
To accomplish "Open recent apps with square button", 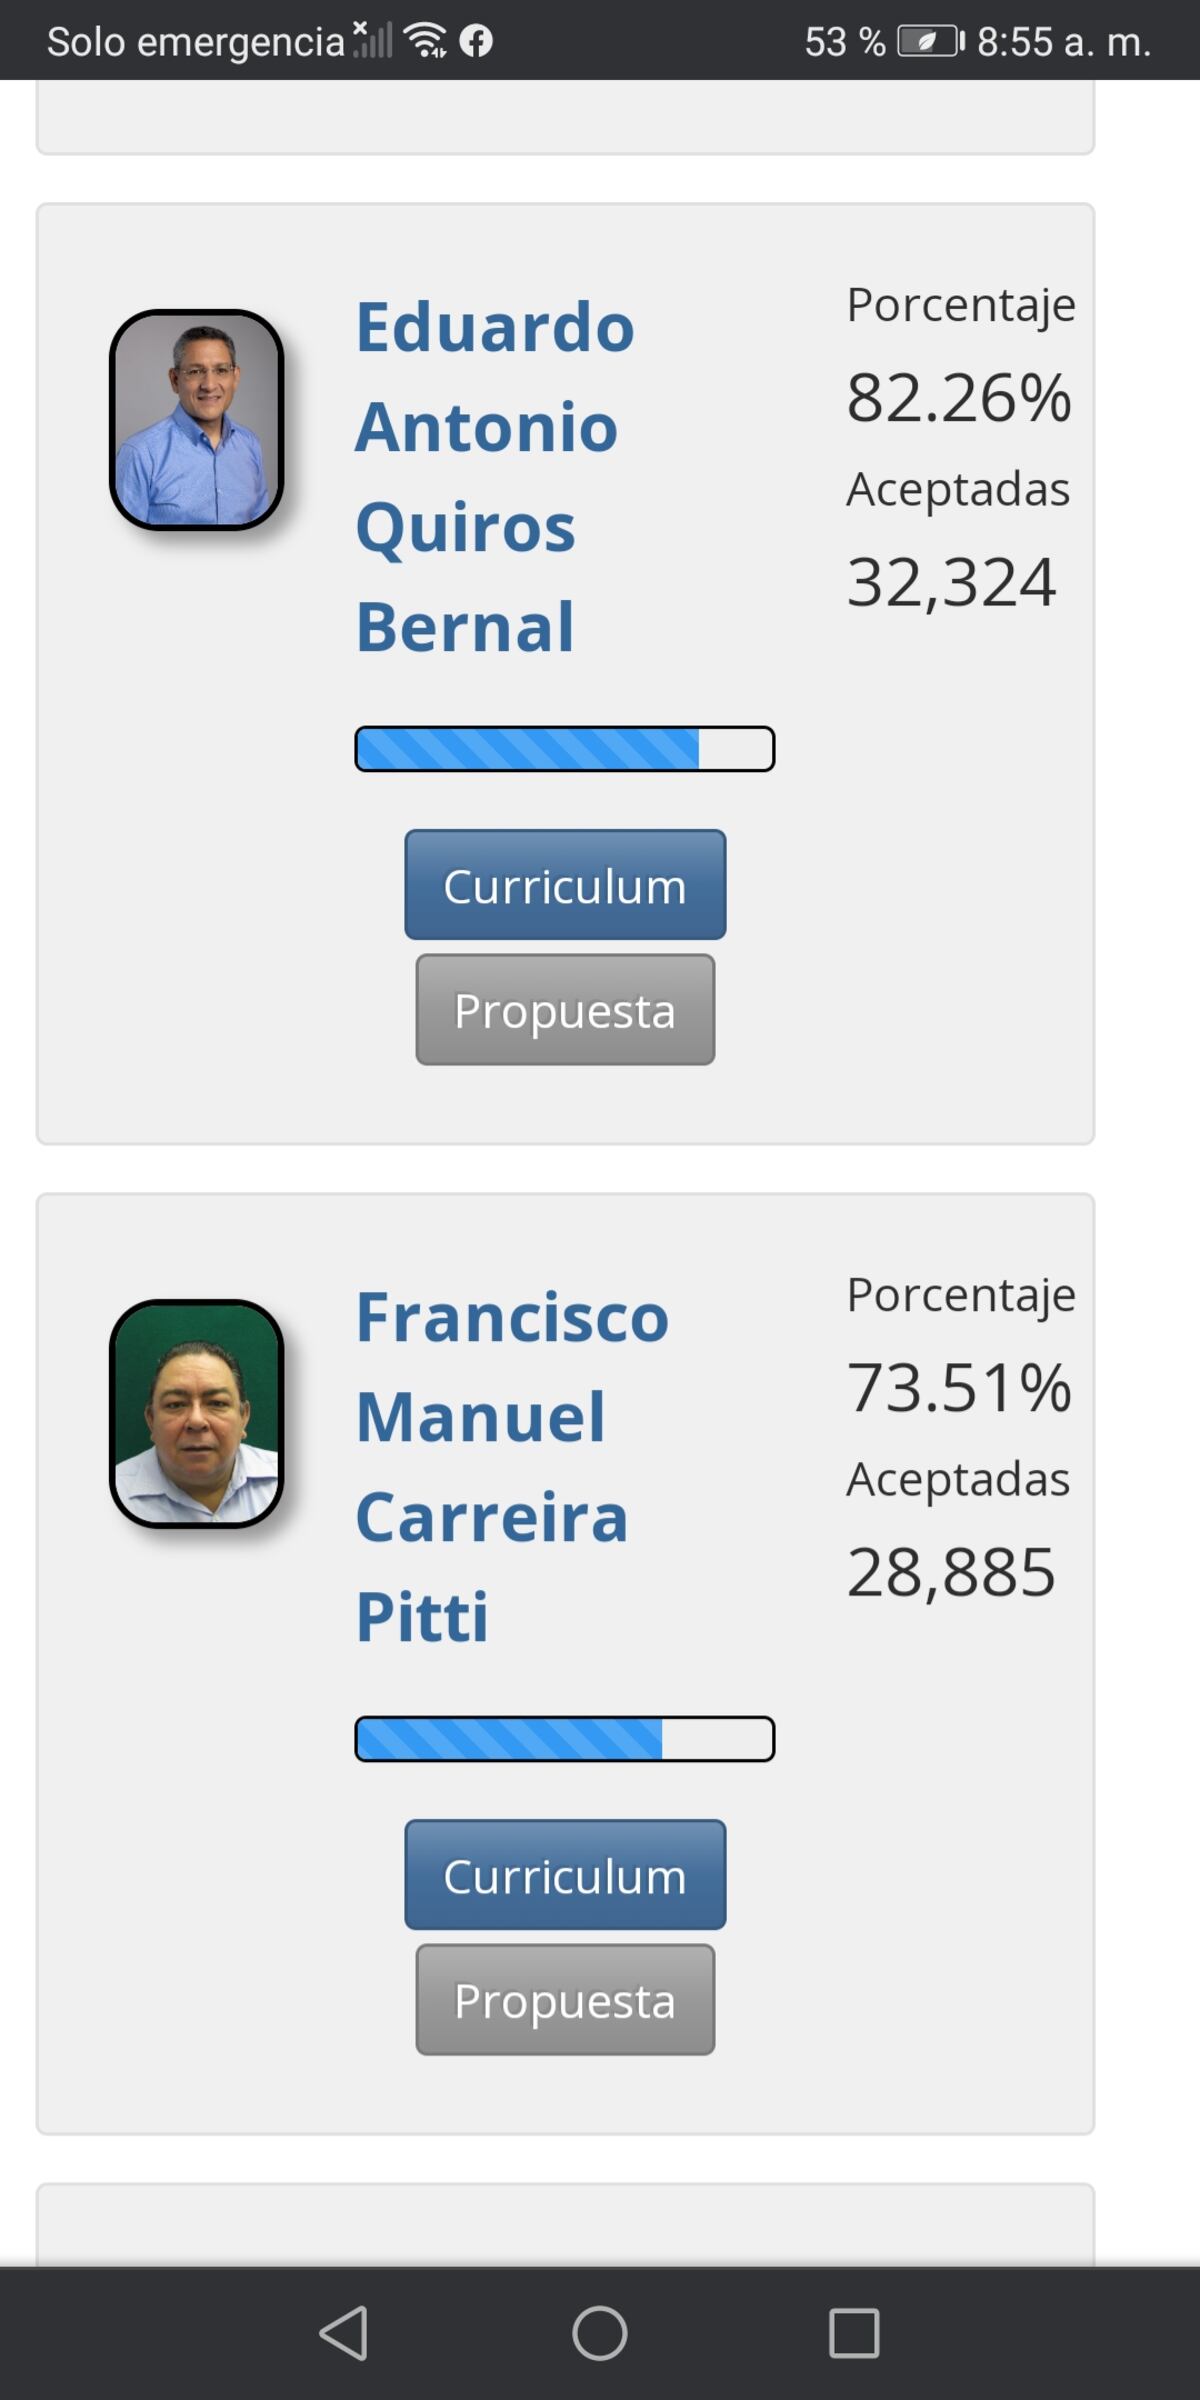I will 854,2333.
